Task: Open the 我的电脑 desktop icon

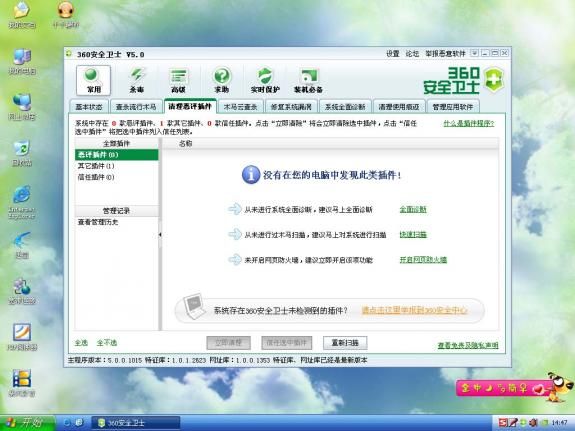Action: point(22,61)
